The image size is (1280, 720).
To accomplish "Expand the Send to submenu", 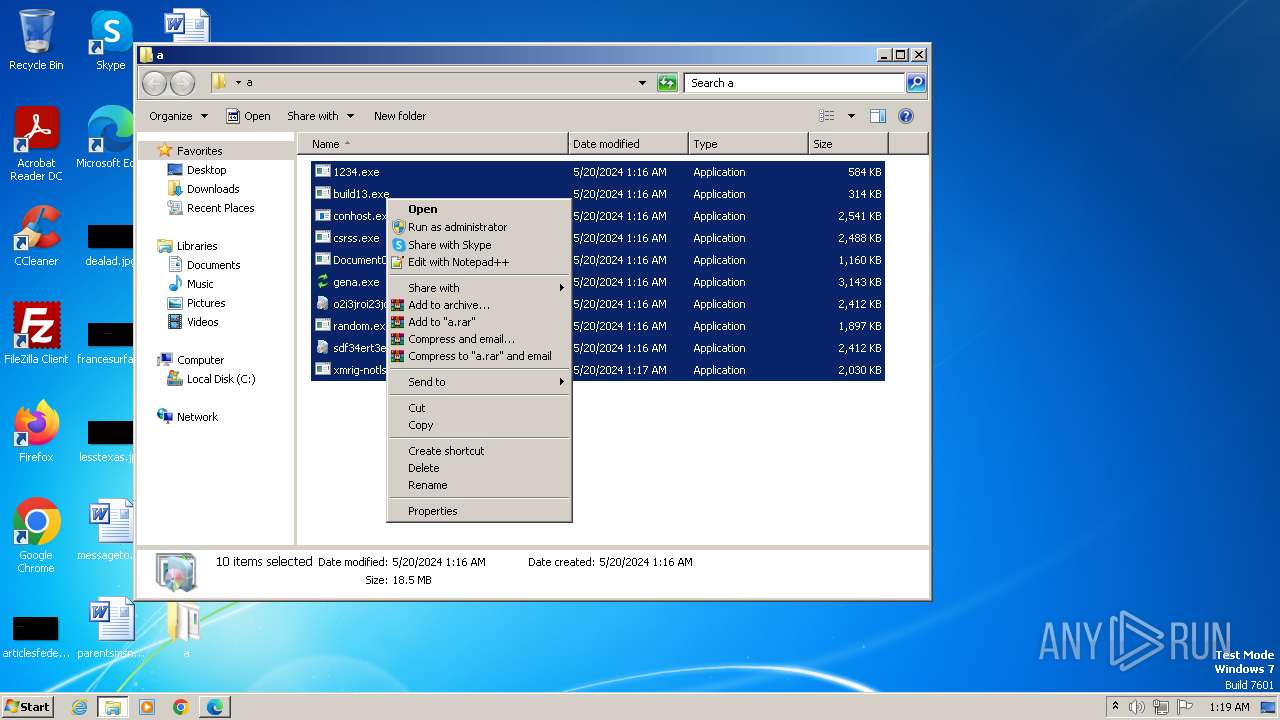I will 479,382.
